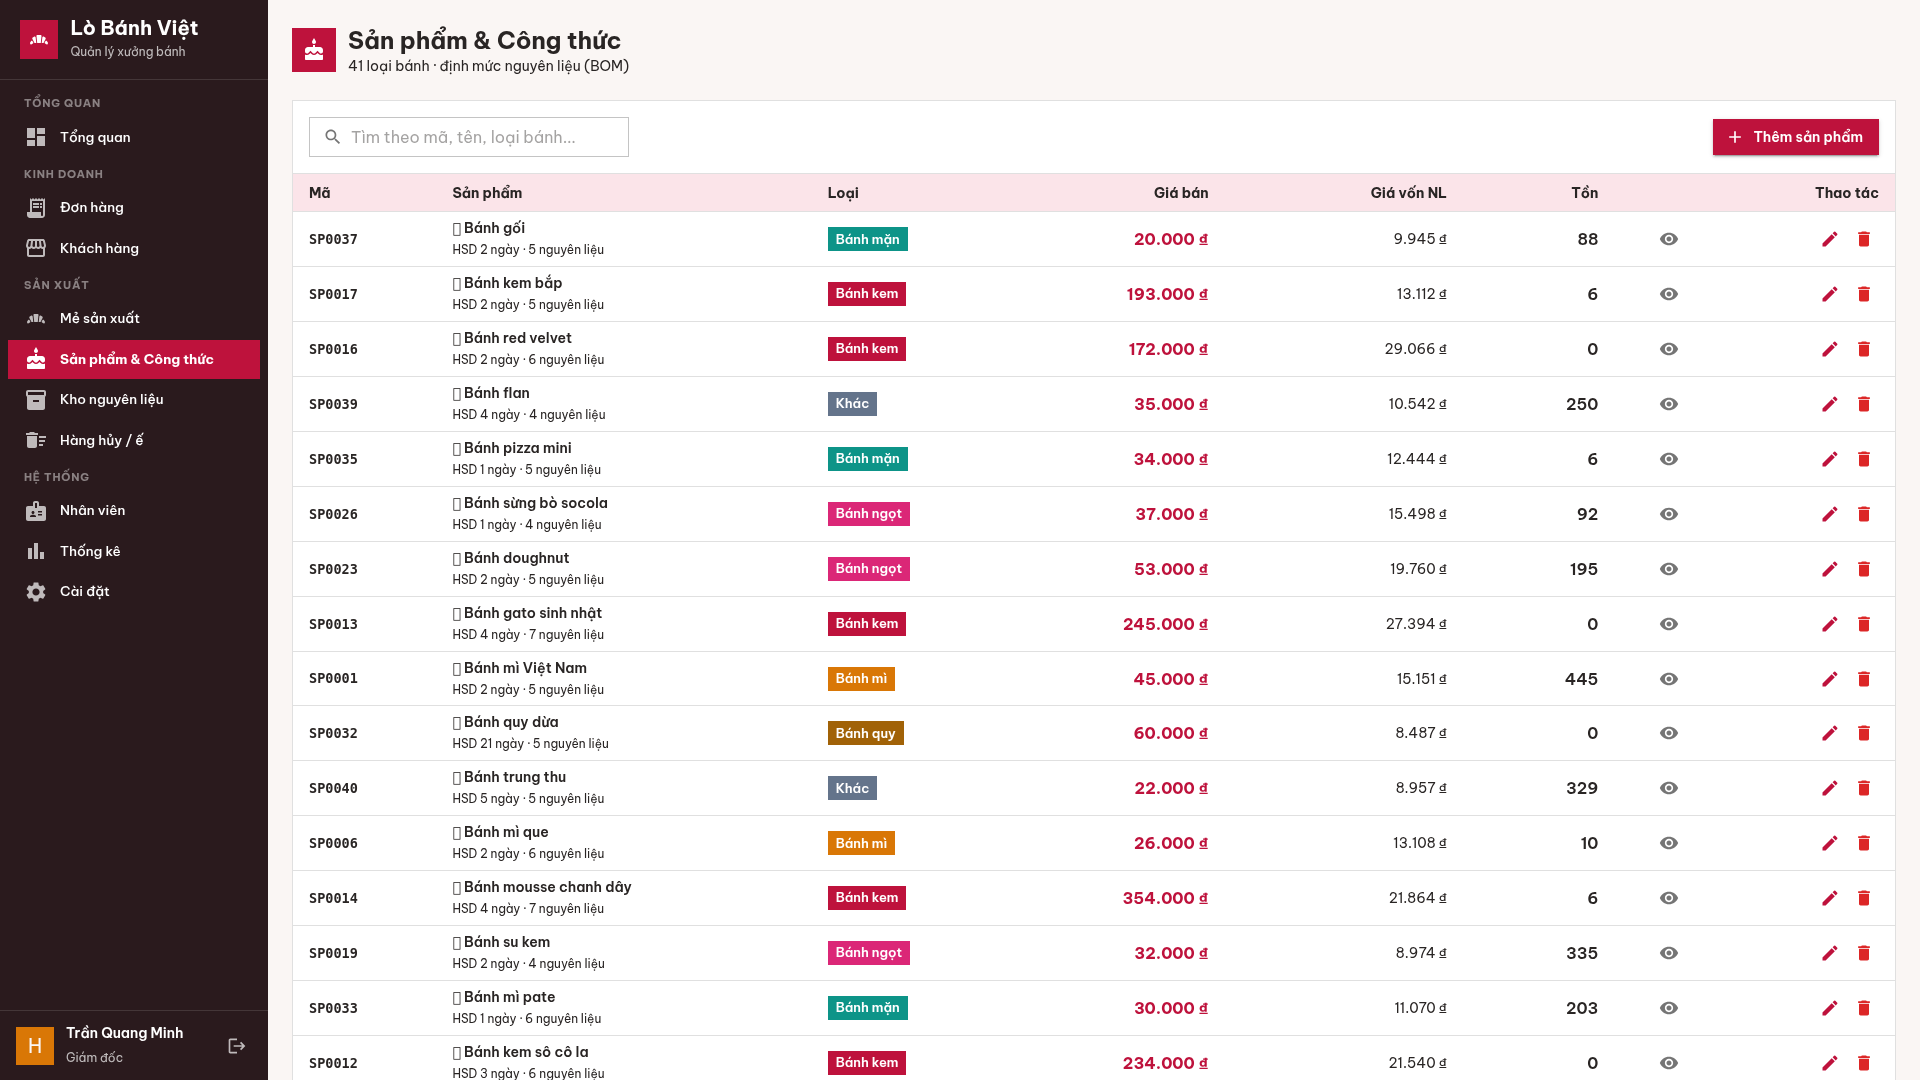Edit Bánh mousse chanh dây product
Screen dimensions: 1920x1080
click(x=1829, y=898)
